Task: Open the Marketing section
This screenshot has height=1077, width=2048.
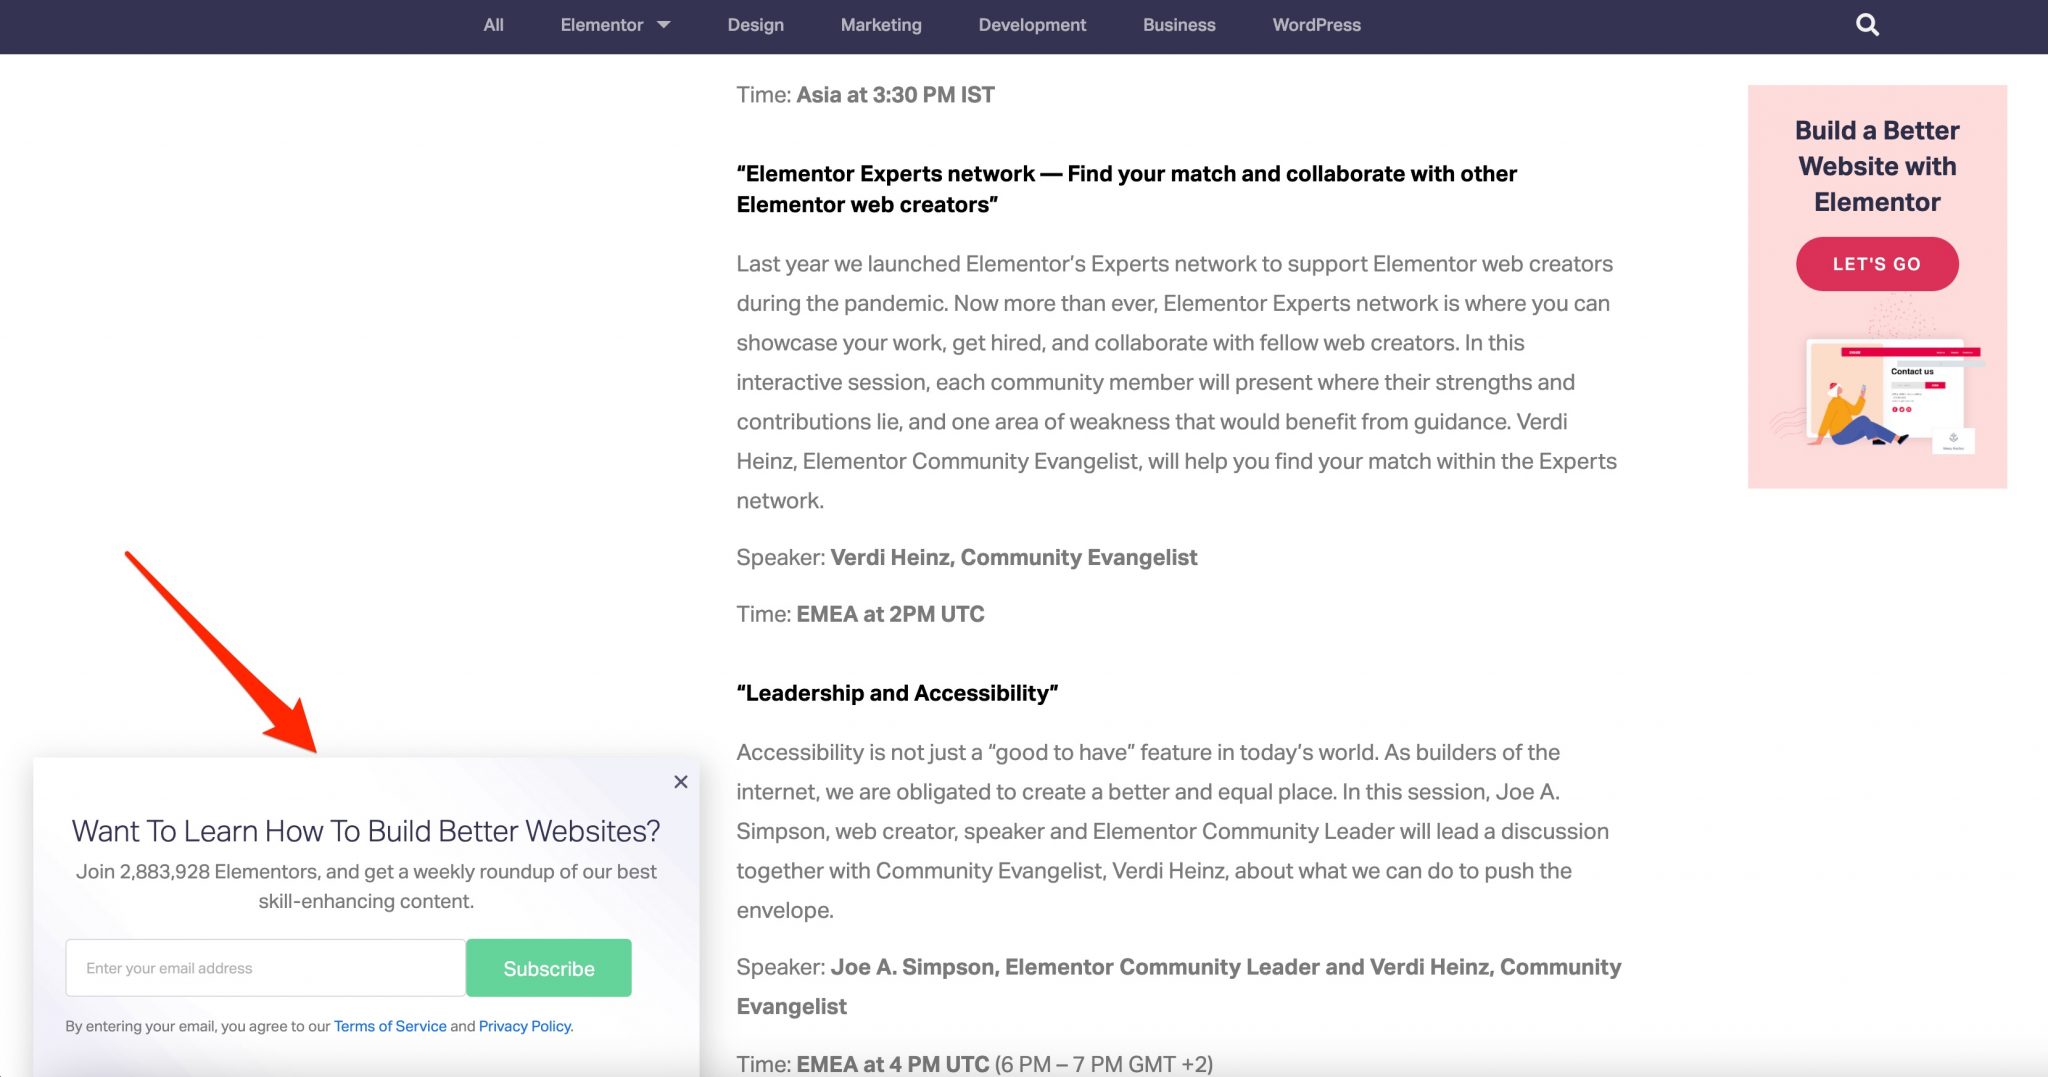Action: 880,25
